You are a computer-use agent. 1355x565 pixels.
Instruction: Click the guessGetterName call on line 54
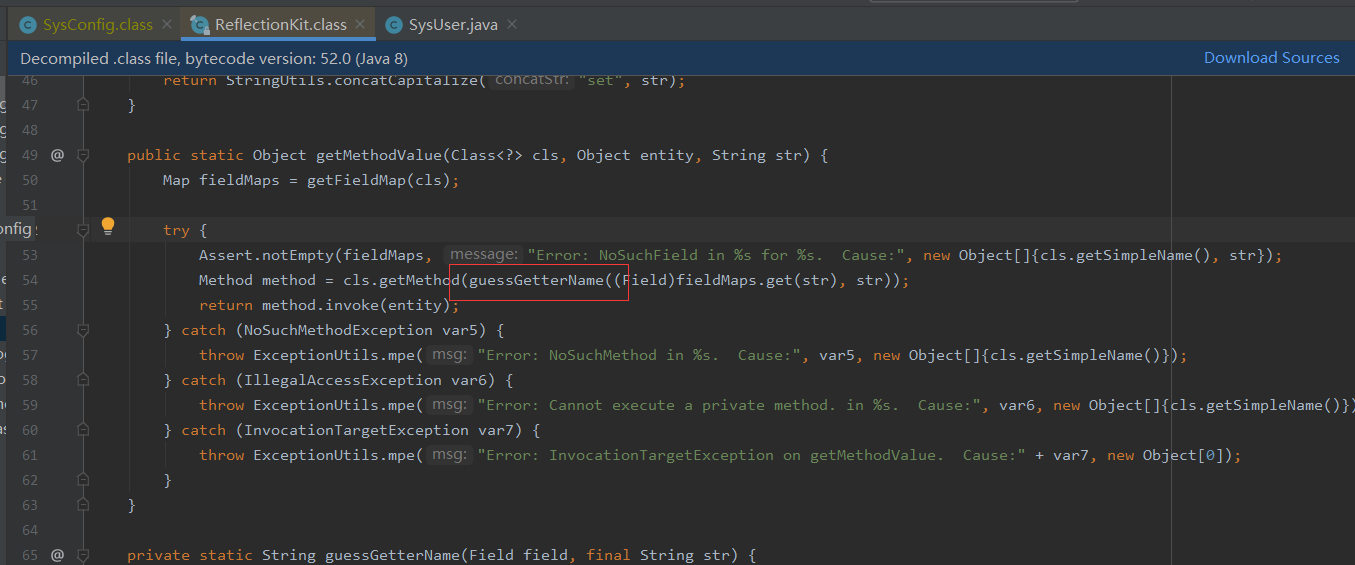click(535, 280)
